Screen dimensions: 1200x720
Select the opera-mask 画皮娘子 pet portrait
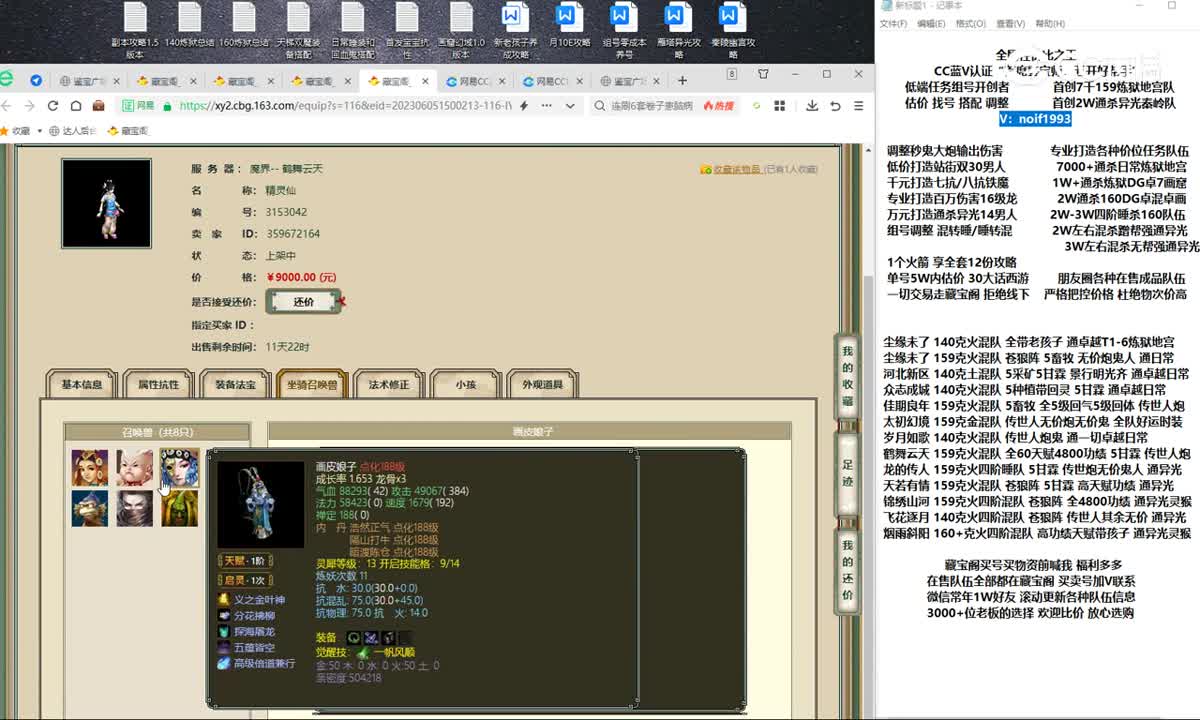[x=179, y=467]
